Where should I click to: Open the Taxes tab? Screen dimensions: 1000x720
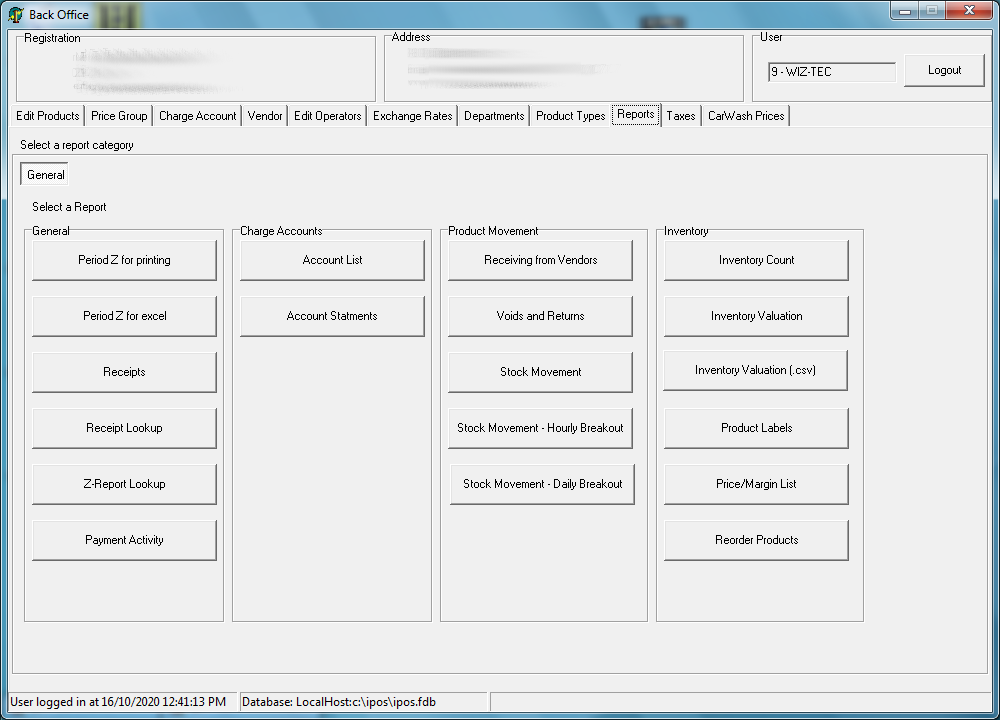[681, 115]
